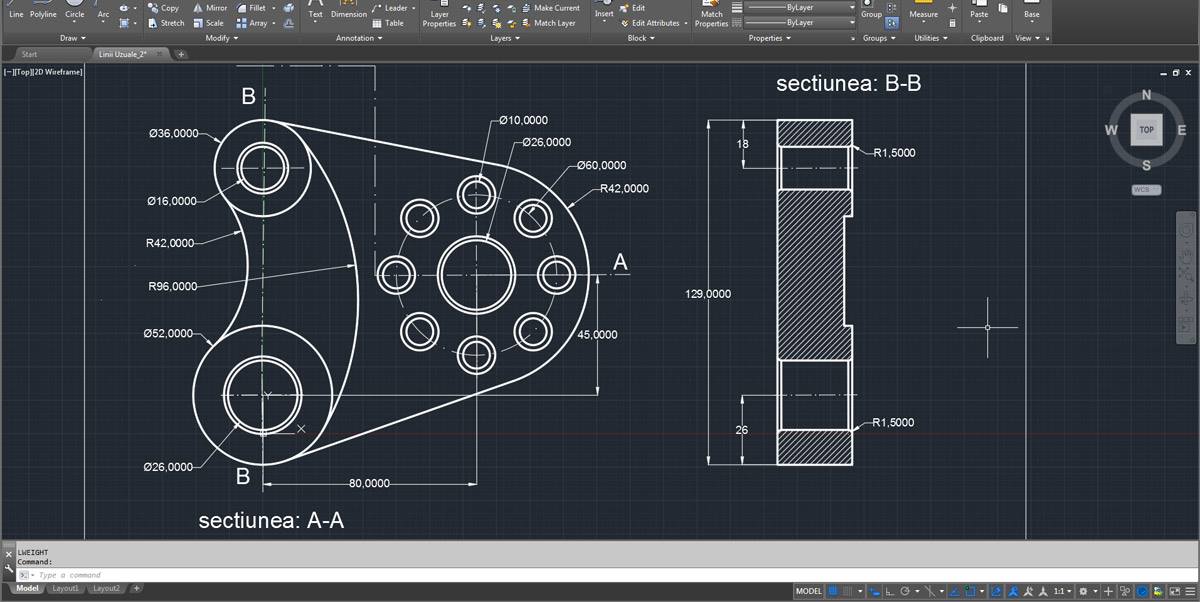Image resolution: width=1200 pixels, height=602 pixels.
Task: Click the N compass direction on ViewCube
Action: point(1146,95)
